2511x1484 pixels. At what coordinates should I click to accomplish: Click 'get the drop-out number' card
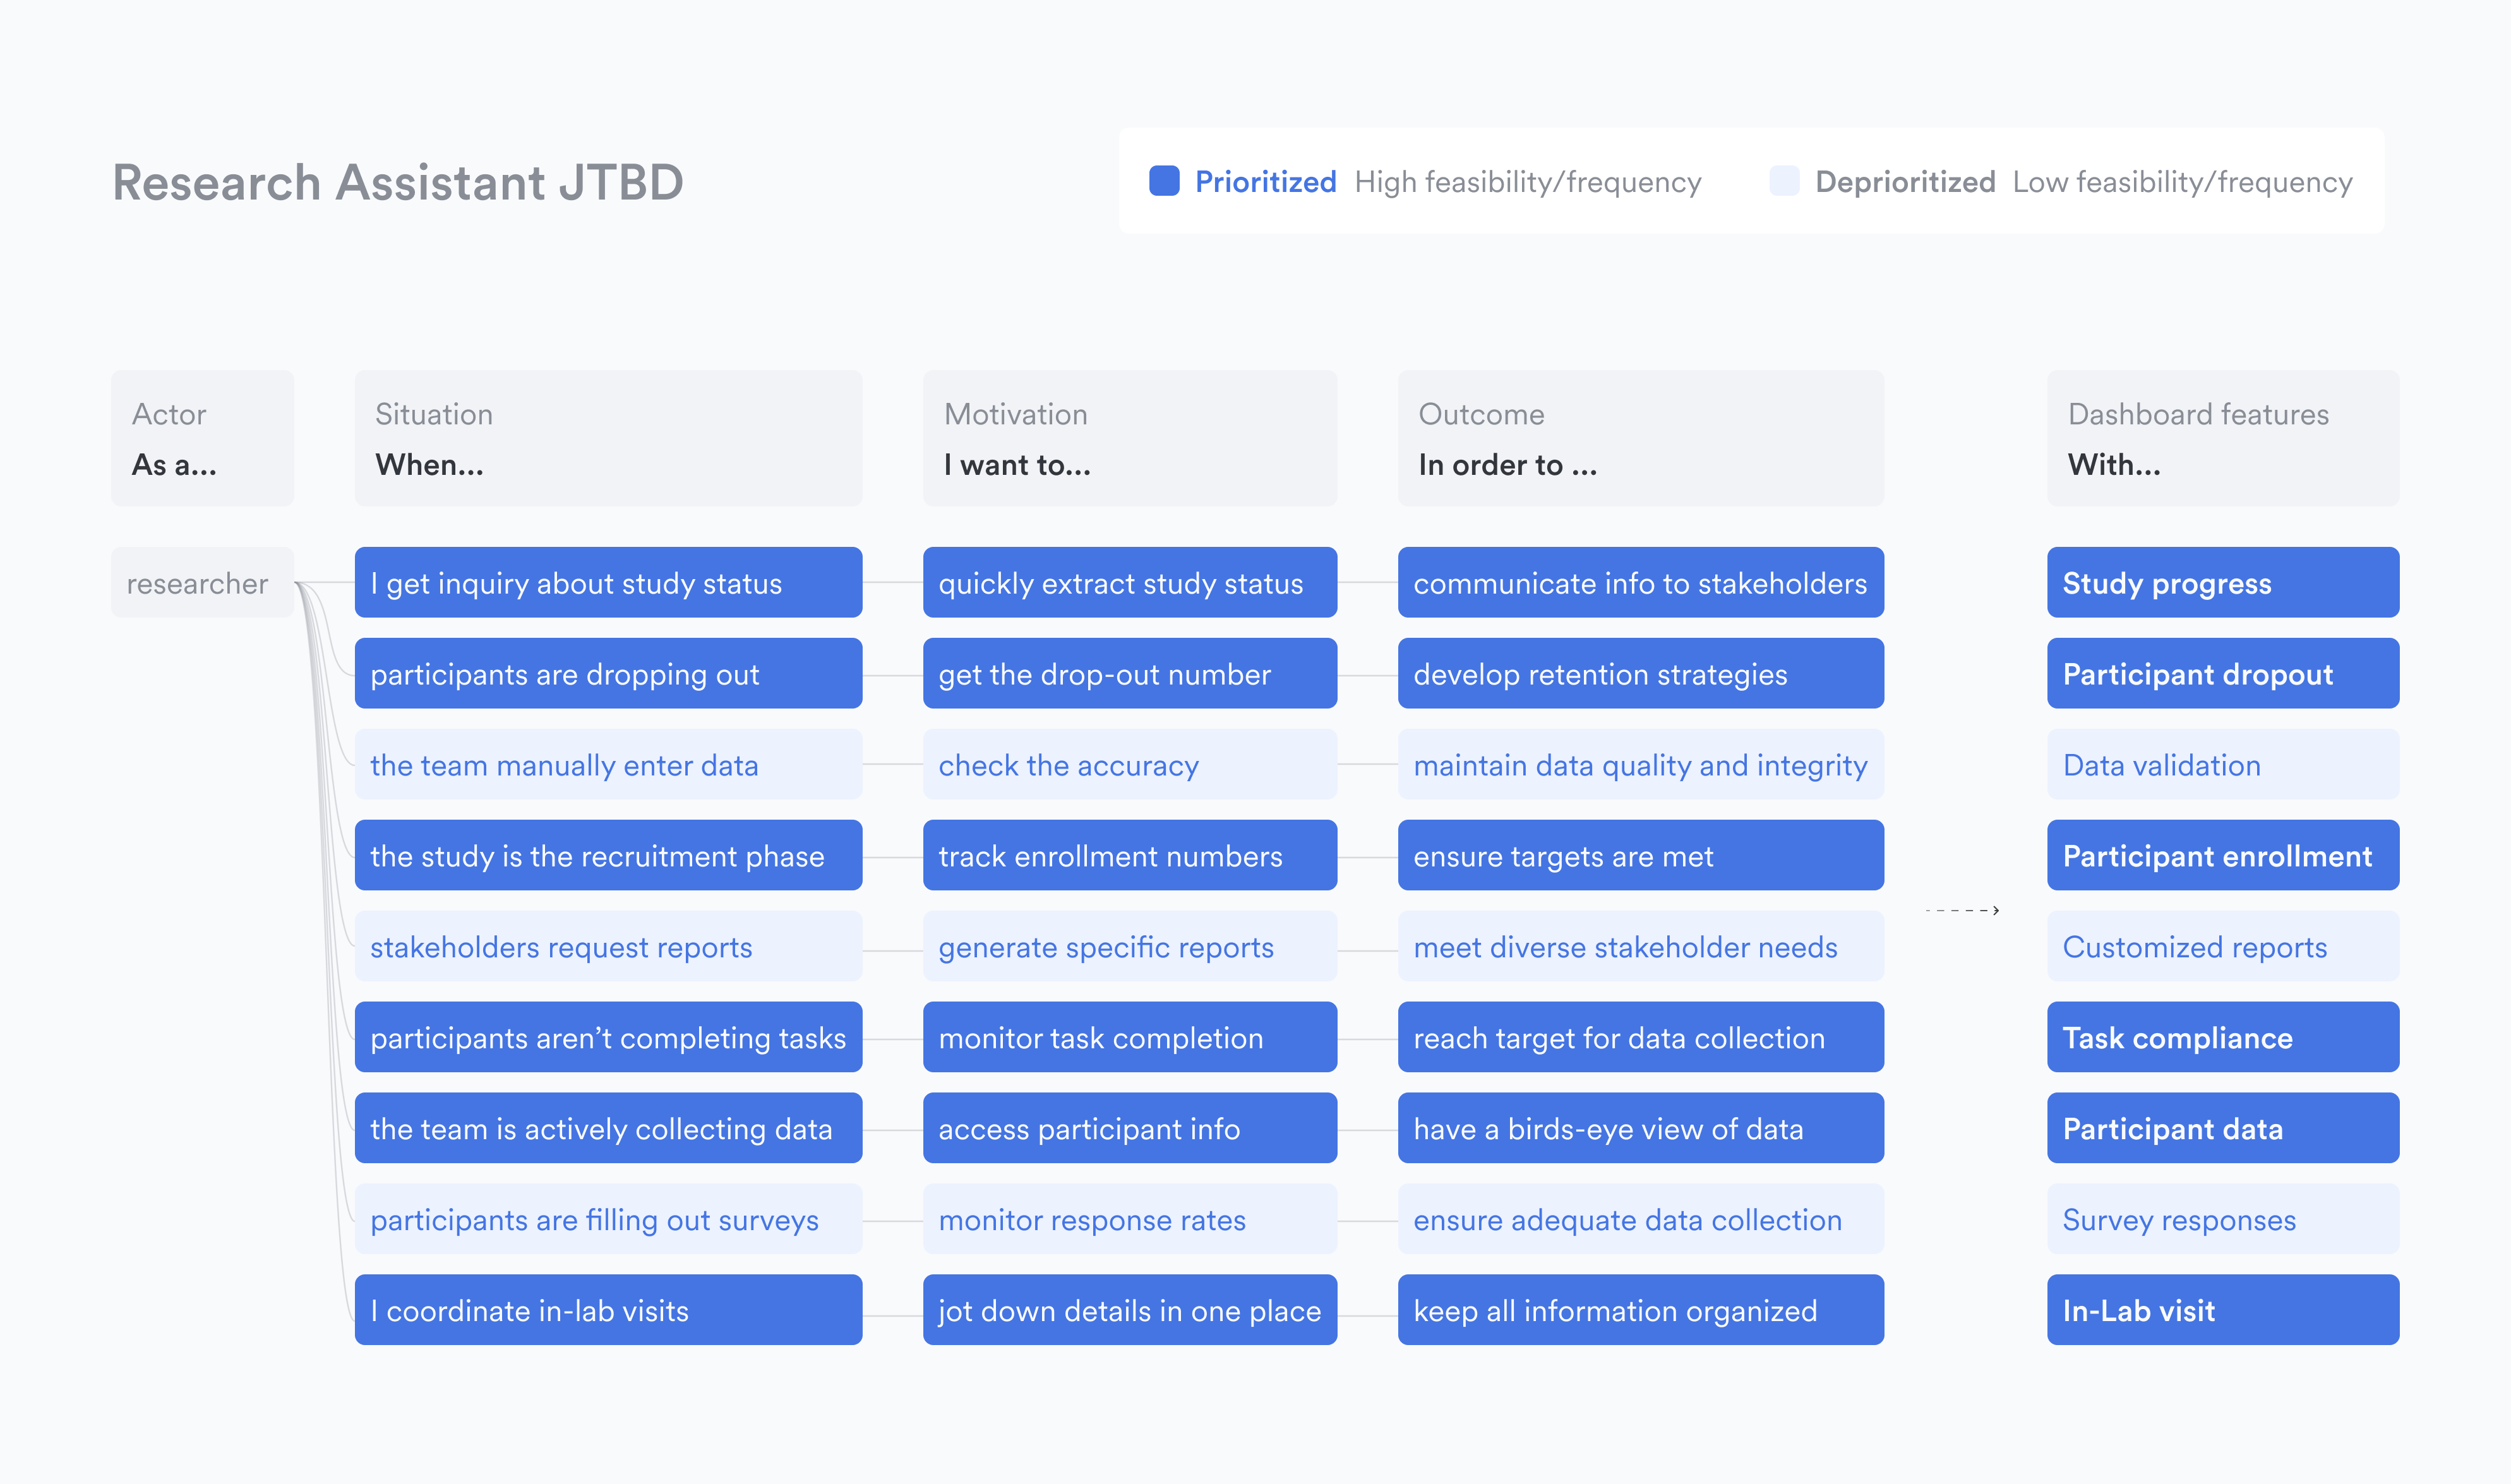click(x=1129, y=674)
